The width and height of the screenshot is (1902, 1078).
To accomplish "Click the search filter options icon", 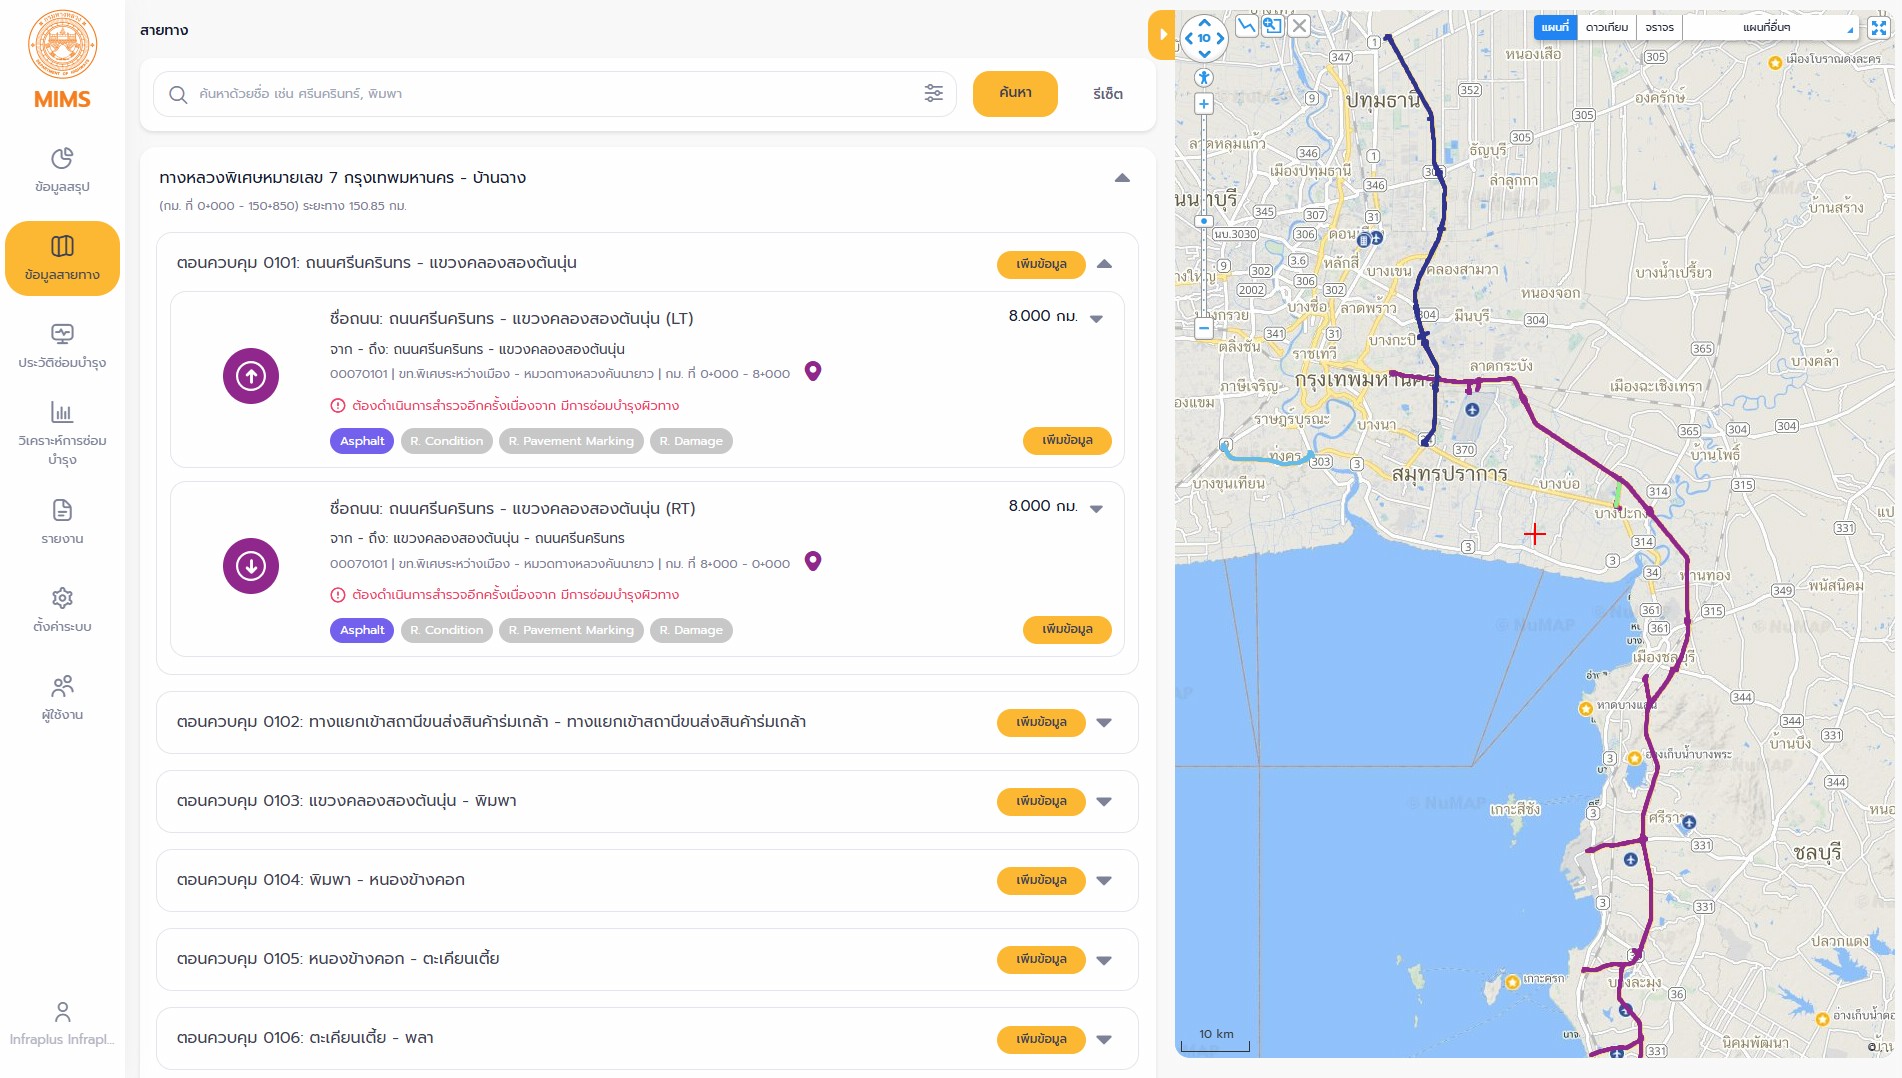I will coord(933,94).
